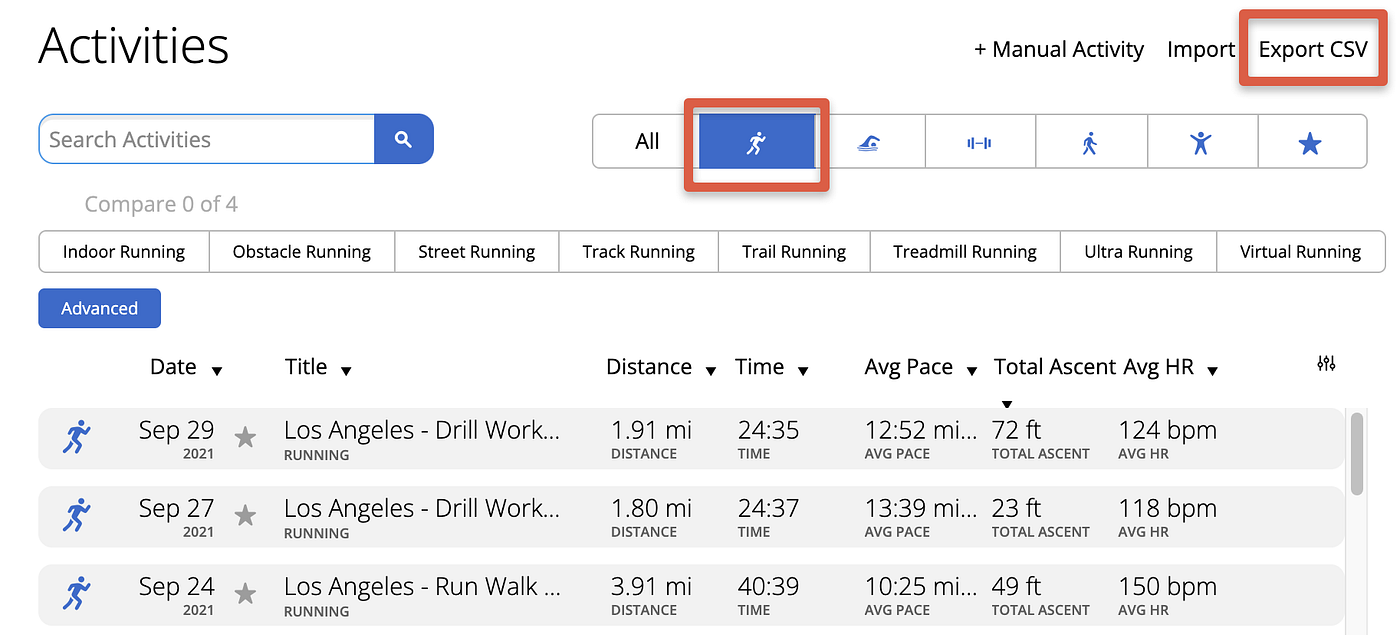This screenshot has width=1400, height=635.
Task: Select the running activity filter icon
Action: click(757, 142)
